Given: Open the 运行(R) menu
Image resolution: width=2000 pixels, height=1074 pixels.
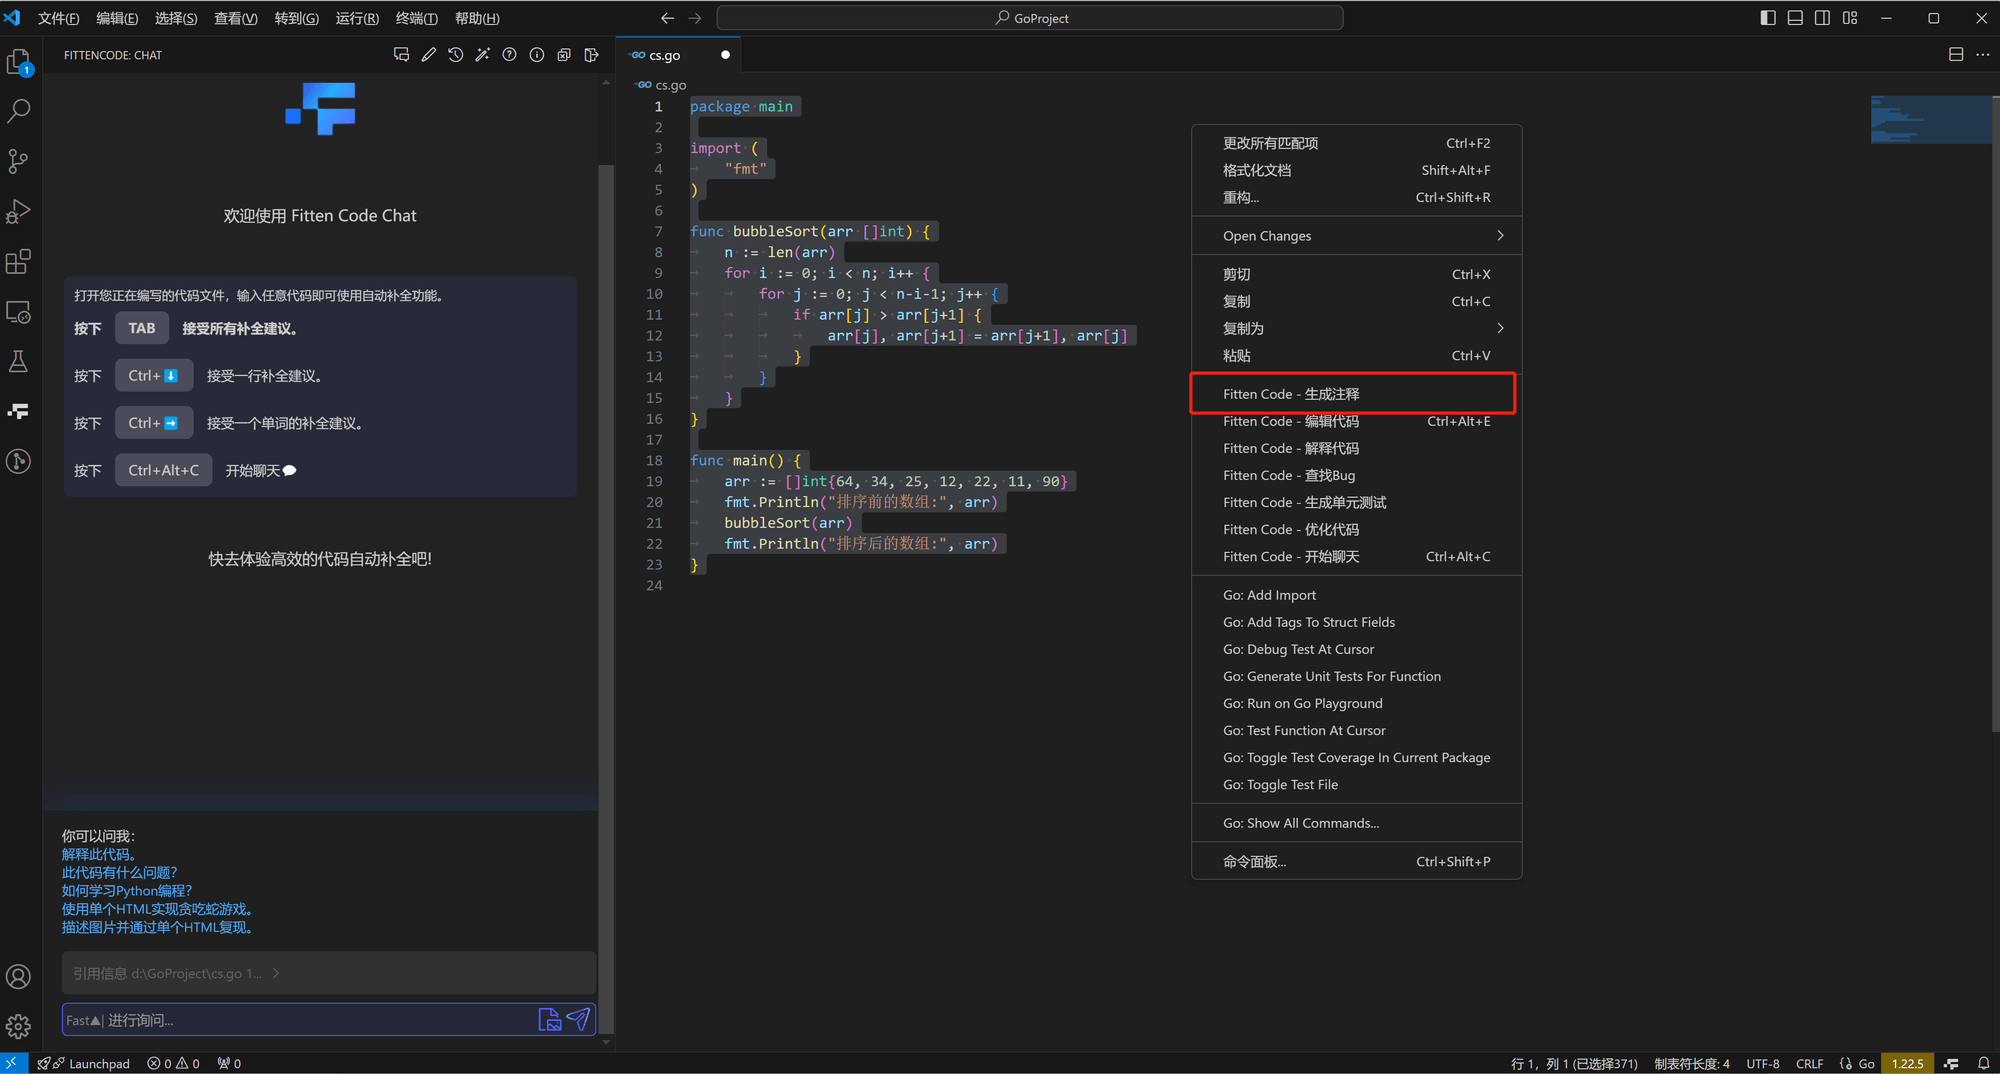Looking at the screenshot, I should pyautogui.click(x=357, y=18).
